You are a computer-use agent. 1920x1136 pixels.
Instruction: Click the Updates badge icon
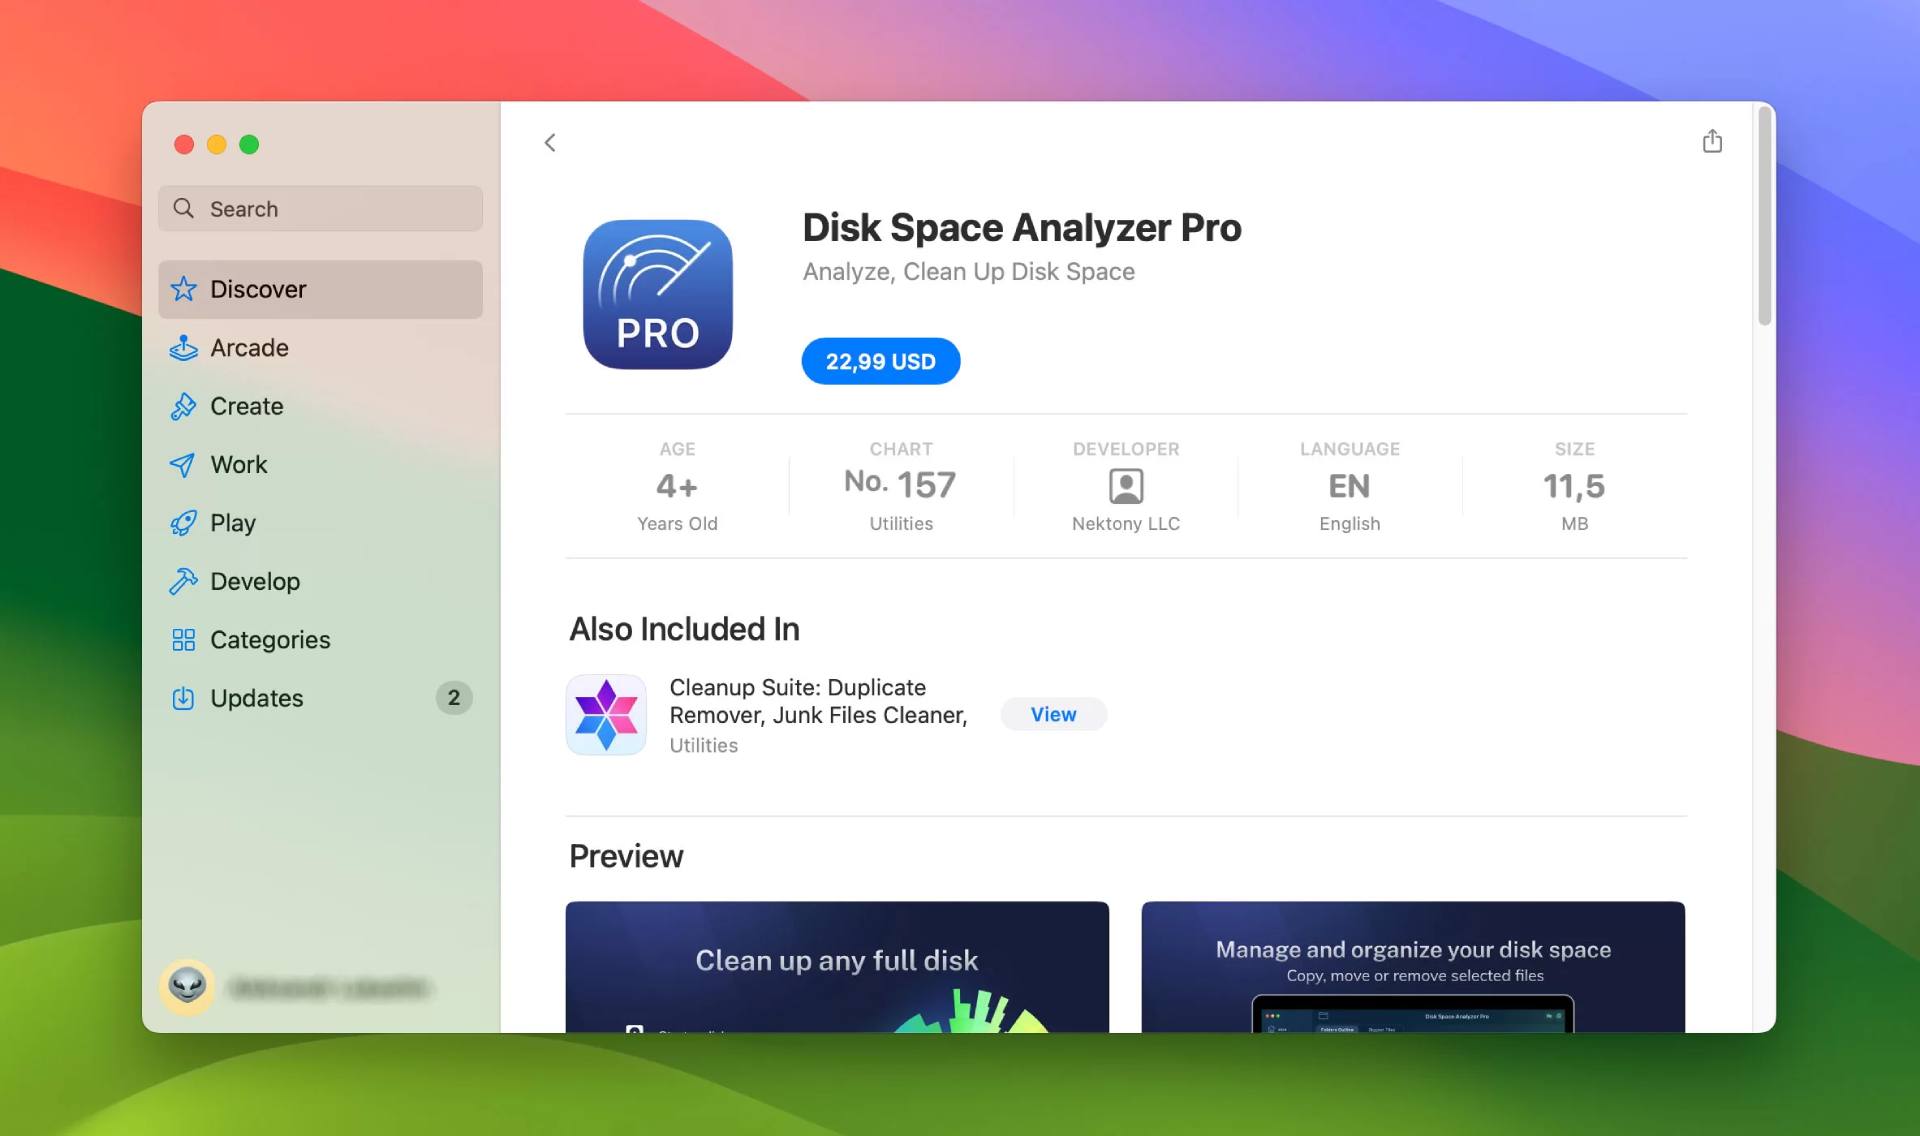pos(453,698)
